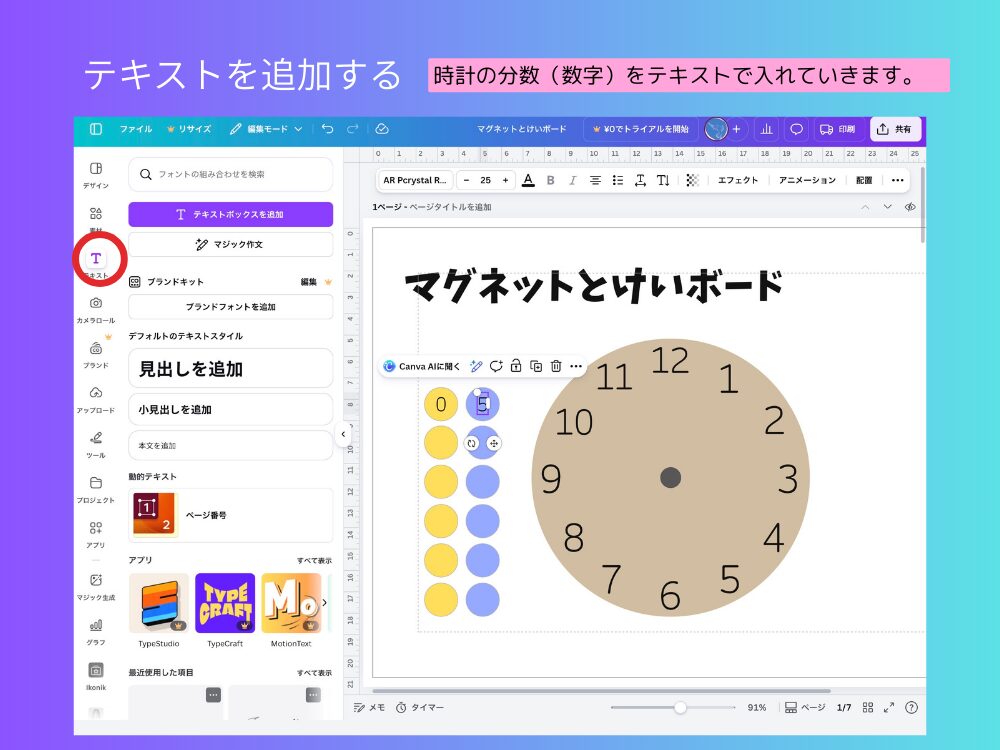1000x750 pixels.
Task: Open the 編集モード dropdown
Action: 266,129
